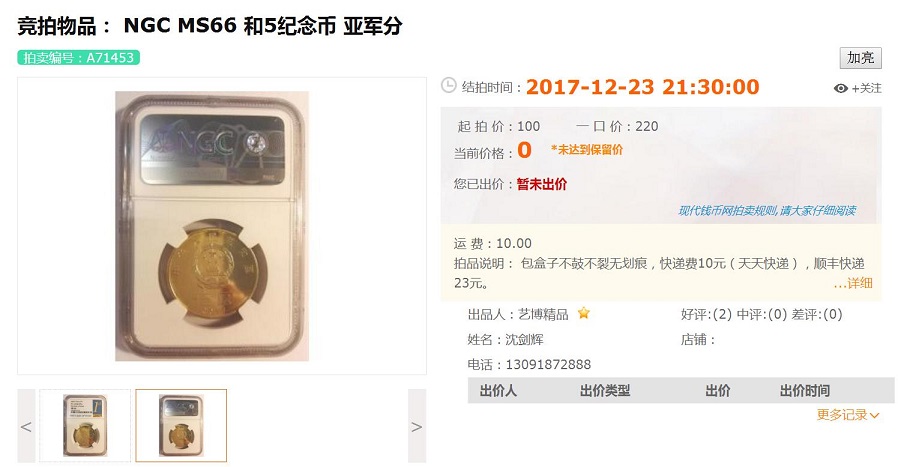Image resolution: width=898 pixels, height=467 pixels.
Task: Show next thumbnails with the right arrow
Action: (417, 426)
